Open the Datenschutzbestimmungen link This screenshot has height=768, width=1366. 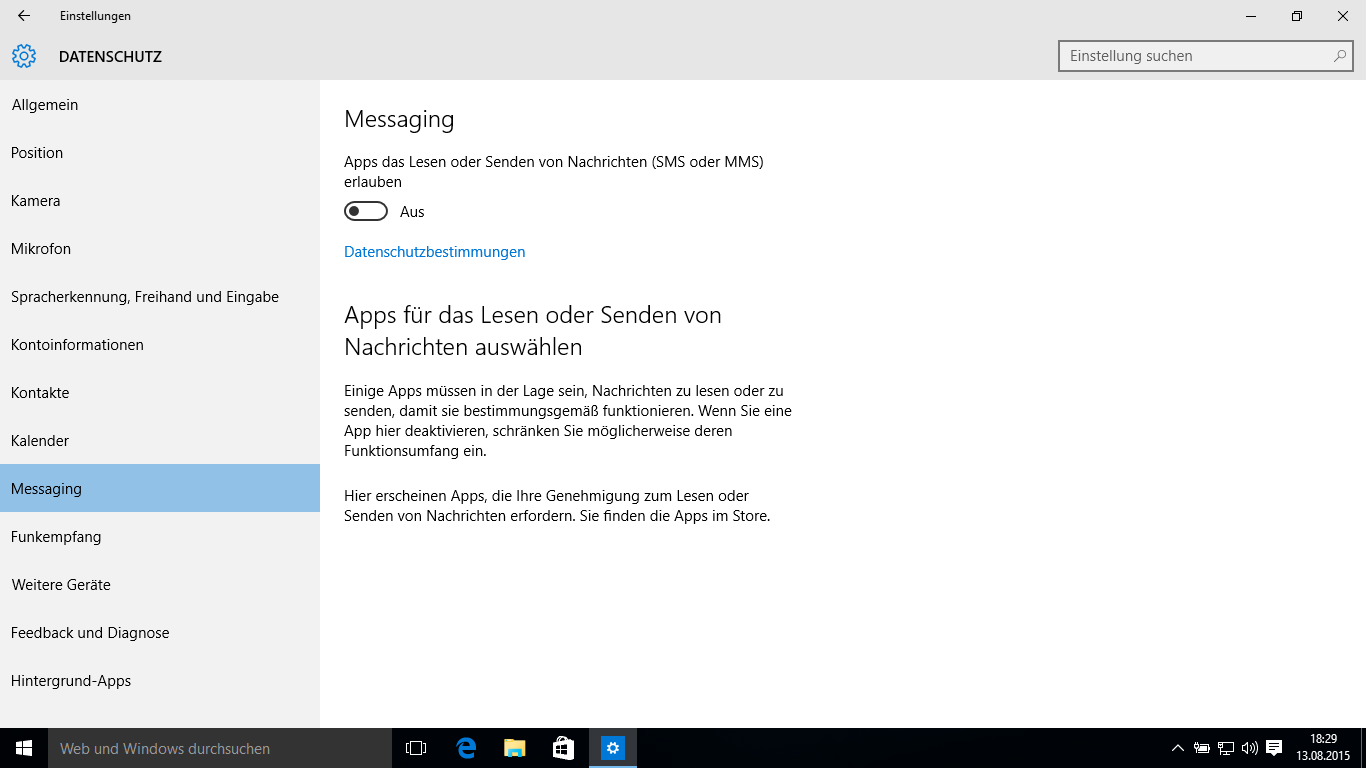pyautogui.click(x=434, y=252)
